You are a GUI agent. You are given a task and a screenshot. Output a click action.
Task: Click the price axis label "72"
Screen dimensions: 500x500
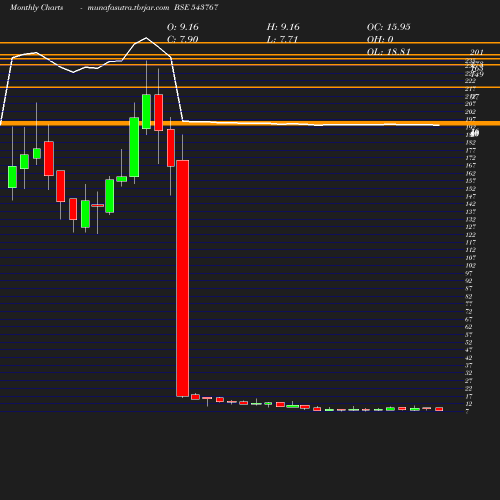(x=469, y=312)
